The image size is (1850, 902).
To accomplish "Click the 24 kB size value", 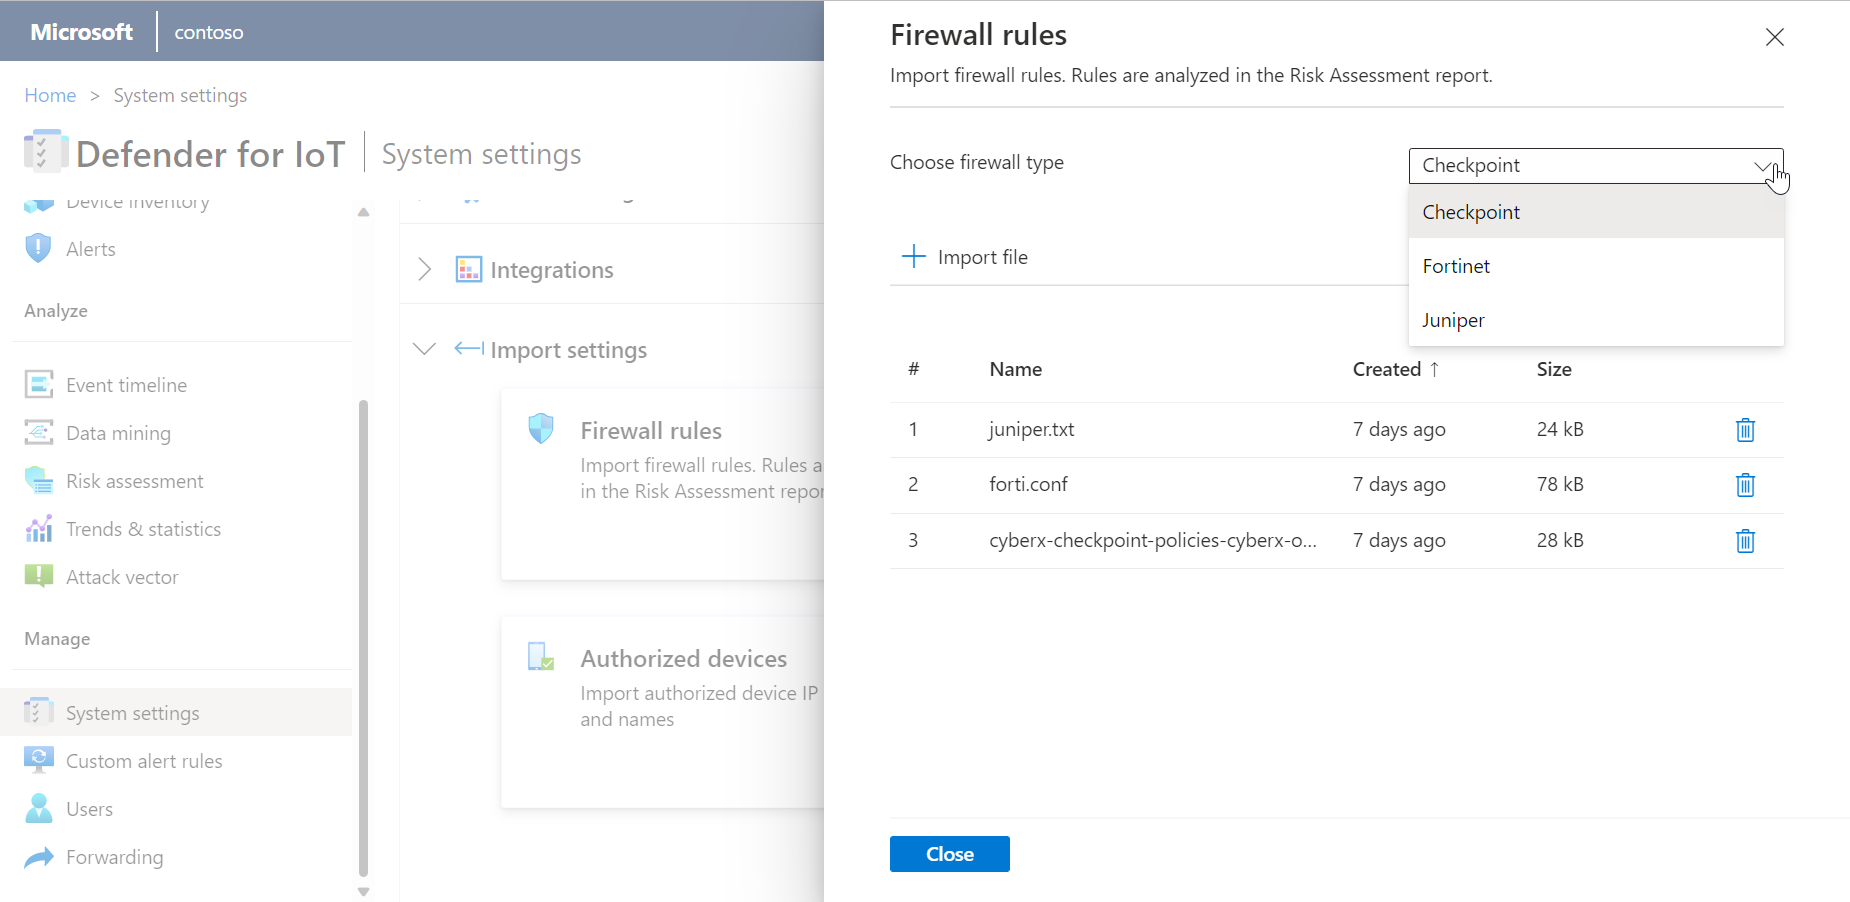I will tap(1560, 429).
